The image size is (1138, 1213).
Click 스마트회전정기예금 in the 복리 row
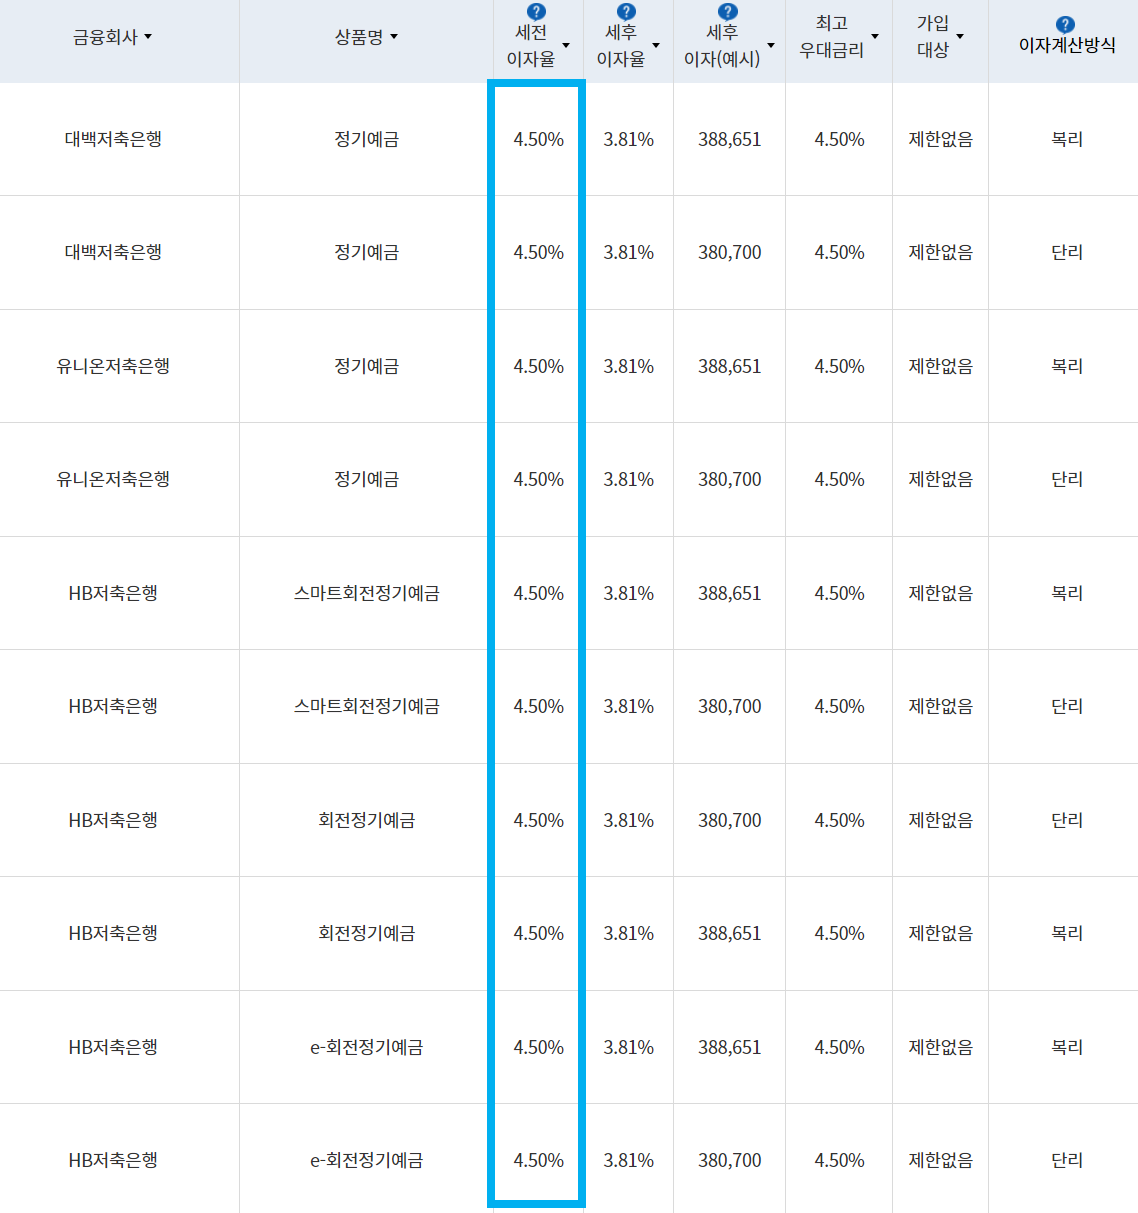[x=367, y=593]
